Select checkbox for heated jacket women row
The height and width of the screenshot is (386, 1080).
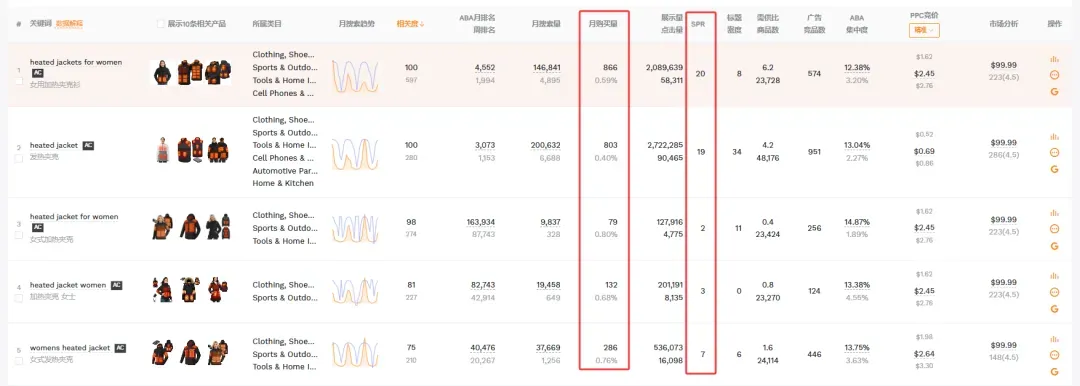point(19,298)
